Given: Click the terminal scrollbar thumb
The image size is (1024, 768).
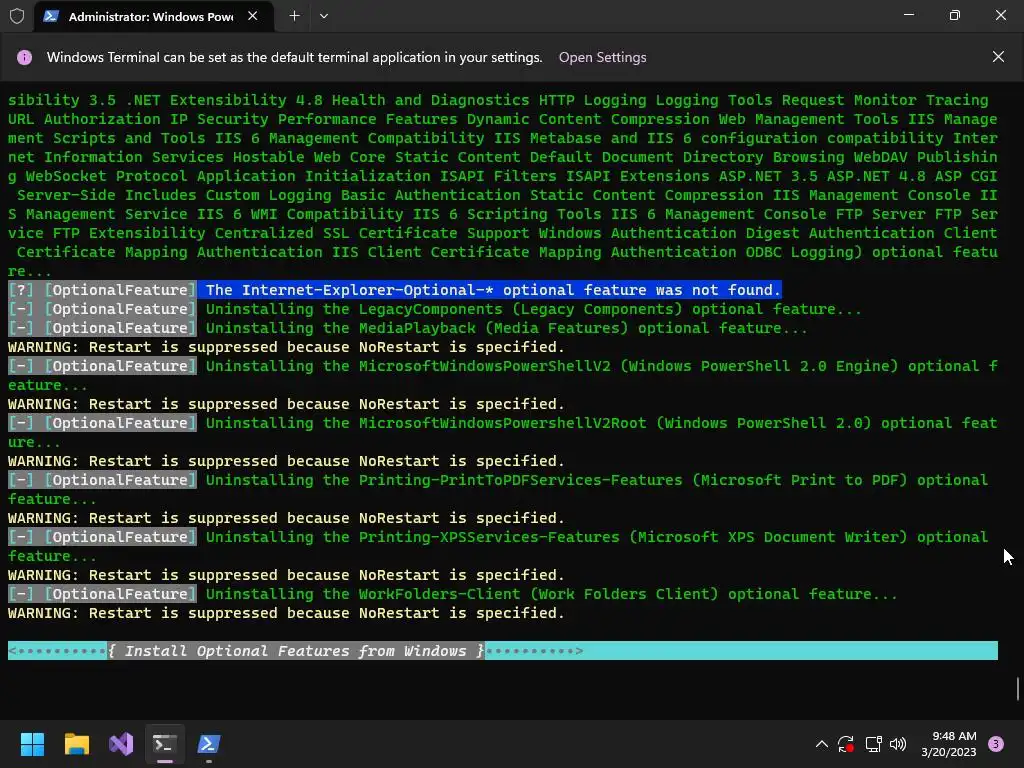Looking at the screenshot, I should [x=1017, y=689].
